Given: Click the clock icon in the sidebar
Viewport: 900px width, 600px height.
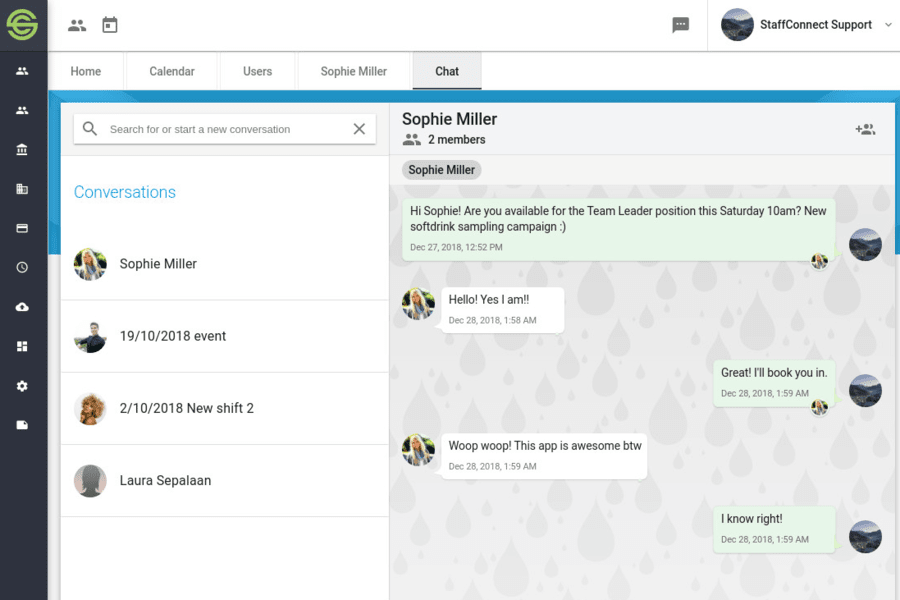Looking at the screenshot, I should 22,268.
